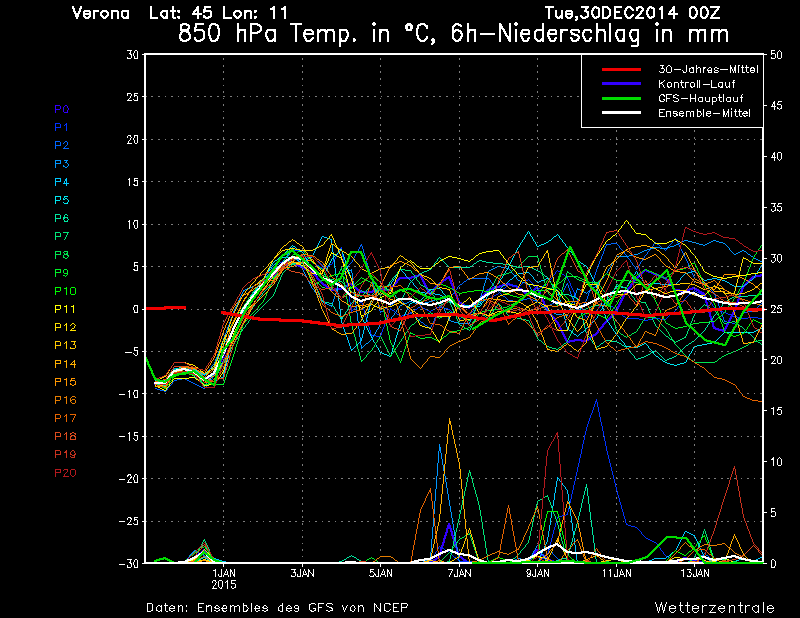The image size is (800, 618).
Task: Click the "9JAN" date axis label
Action: click(x=538, y=574)
